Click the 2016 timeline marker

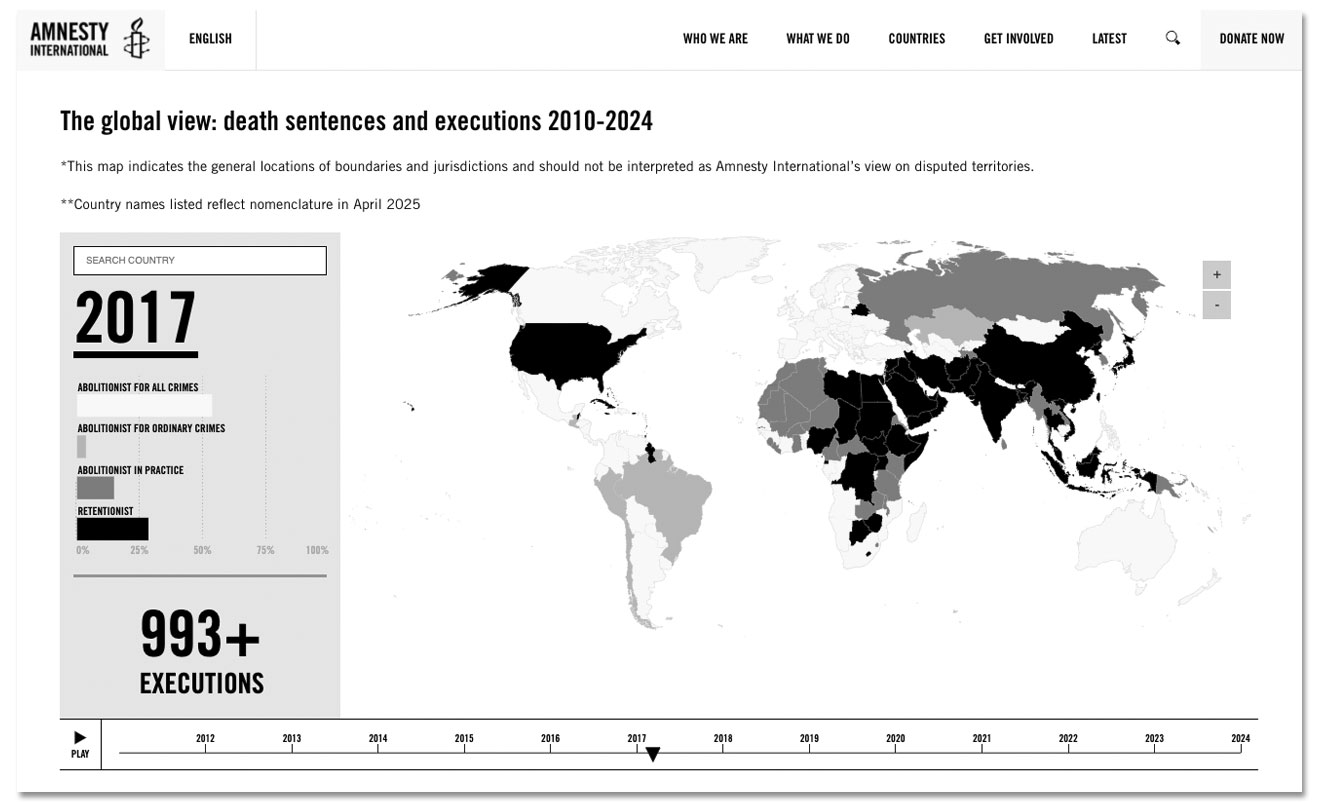(550, 741)
